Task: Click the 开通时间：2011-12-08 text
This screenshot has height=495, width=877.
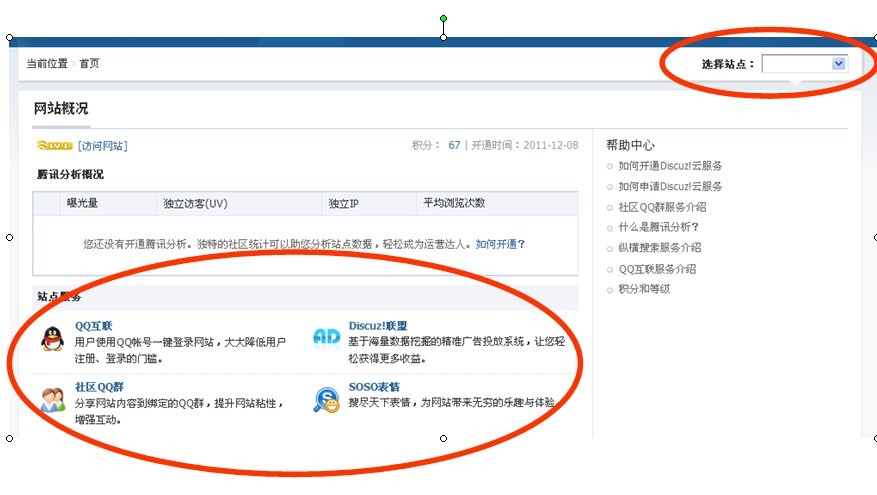Action: point(525,145)
